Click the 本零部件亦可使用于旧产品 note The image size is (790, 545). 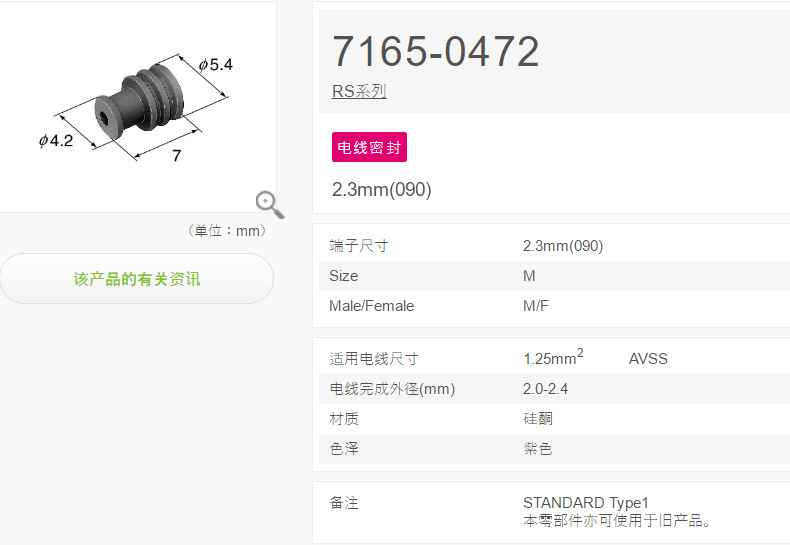pos(617,521)
